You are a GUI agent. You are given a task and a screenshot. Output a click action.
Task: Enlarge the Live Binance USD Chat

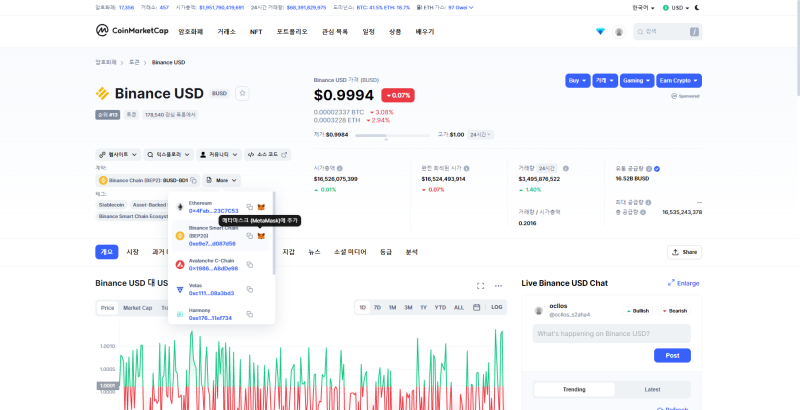[684, 283]
